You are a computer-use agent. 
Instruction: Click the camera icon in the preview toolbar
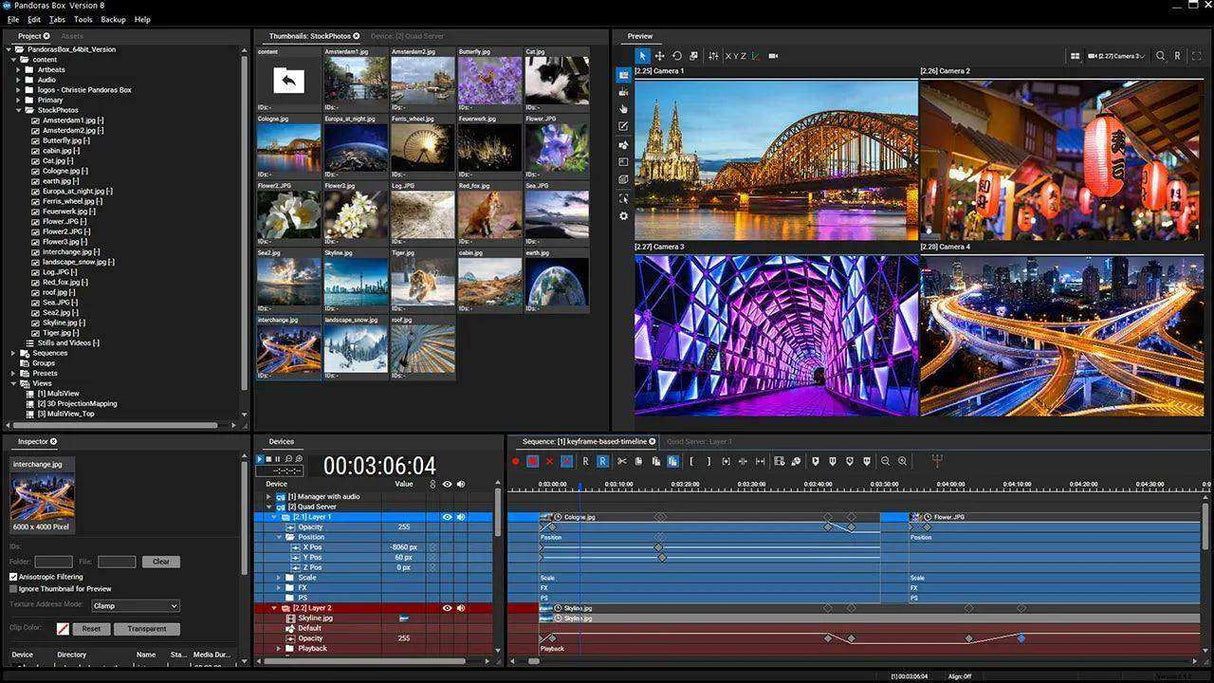click(773, 57)
